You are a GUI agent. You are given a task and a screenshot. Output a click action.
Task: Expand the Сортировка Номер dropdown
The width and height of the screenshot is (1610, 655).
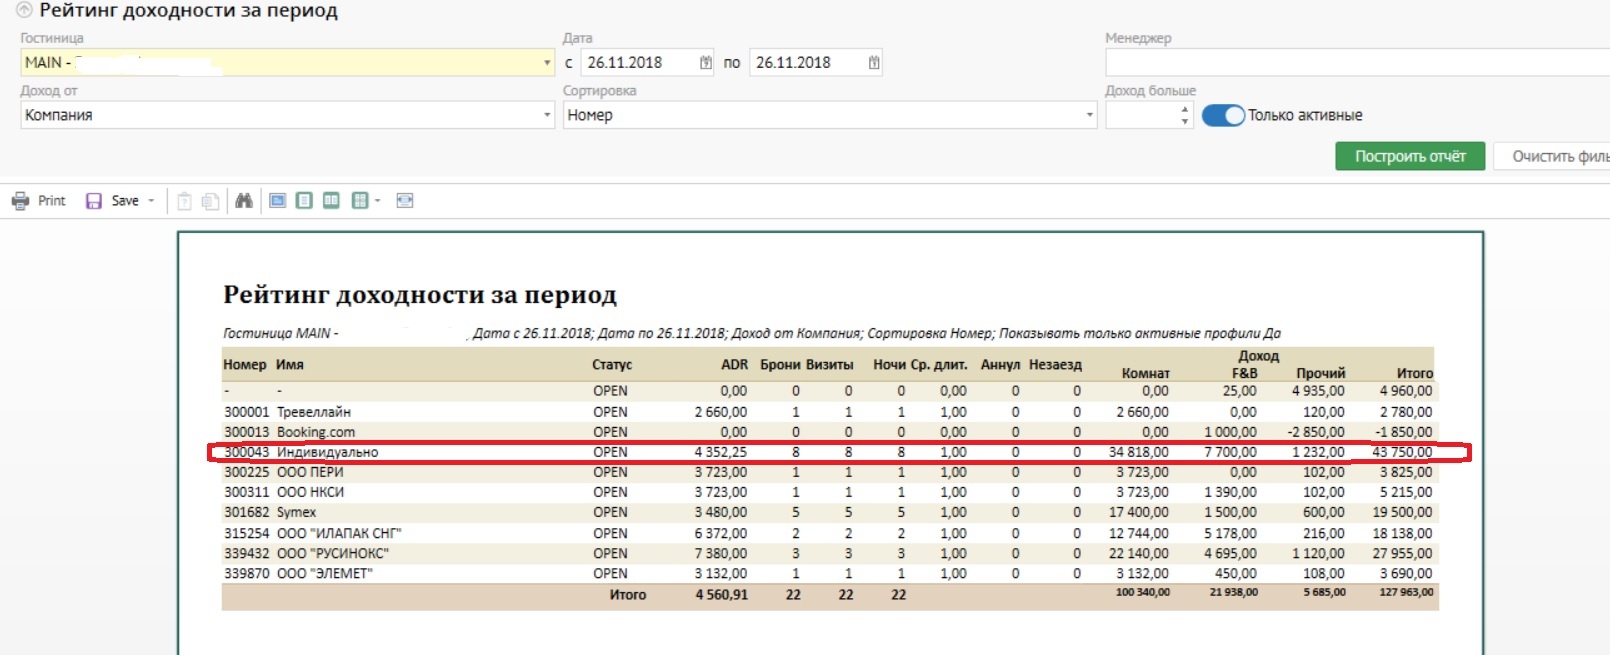pos(1089,115)
